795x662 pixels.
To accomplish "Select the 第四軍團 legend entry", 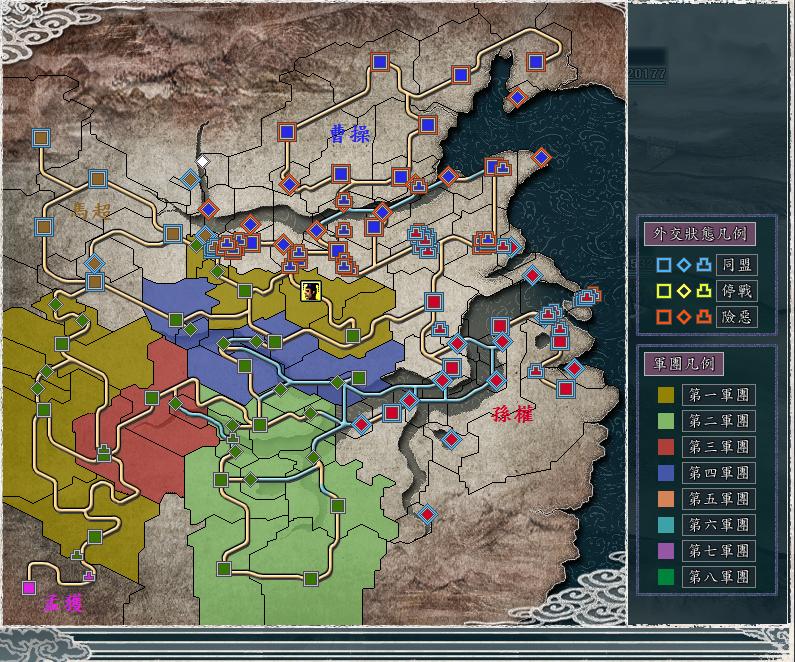I will 719,473.
